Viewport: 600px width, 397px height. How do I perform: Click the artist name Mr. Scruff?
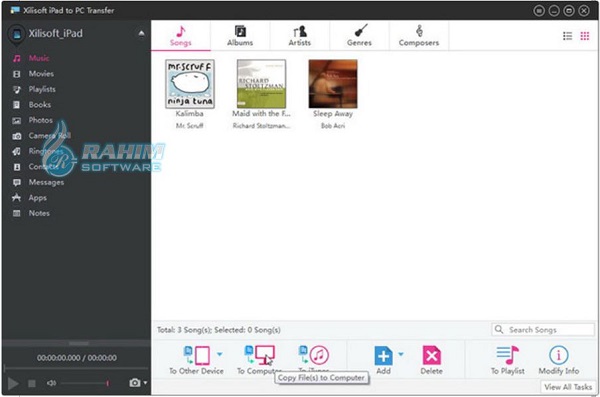point(189,126)
